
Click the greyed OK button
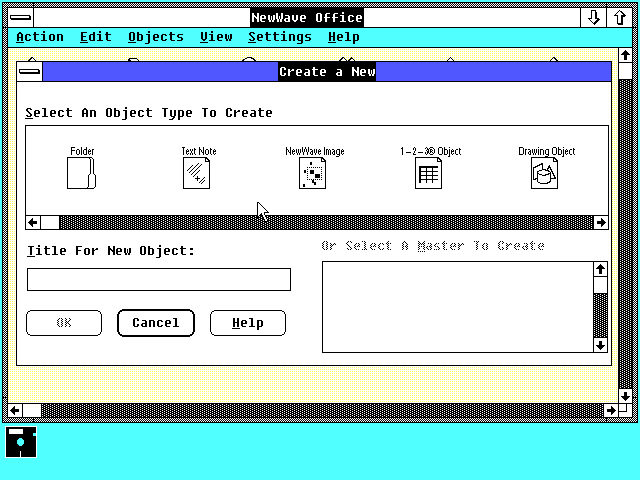point(64,323)
